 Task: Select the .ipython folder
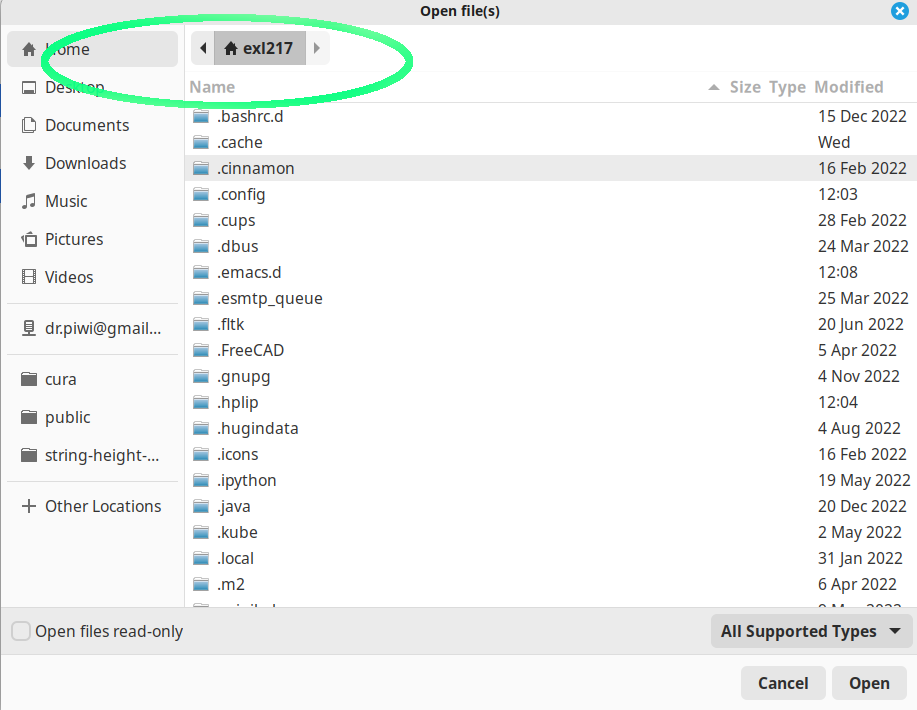550,480
